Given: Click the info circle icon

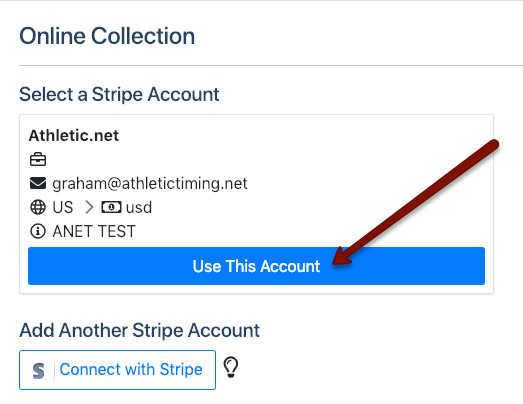Looking at the screenshot, I should (x=38, y=231).
